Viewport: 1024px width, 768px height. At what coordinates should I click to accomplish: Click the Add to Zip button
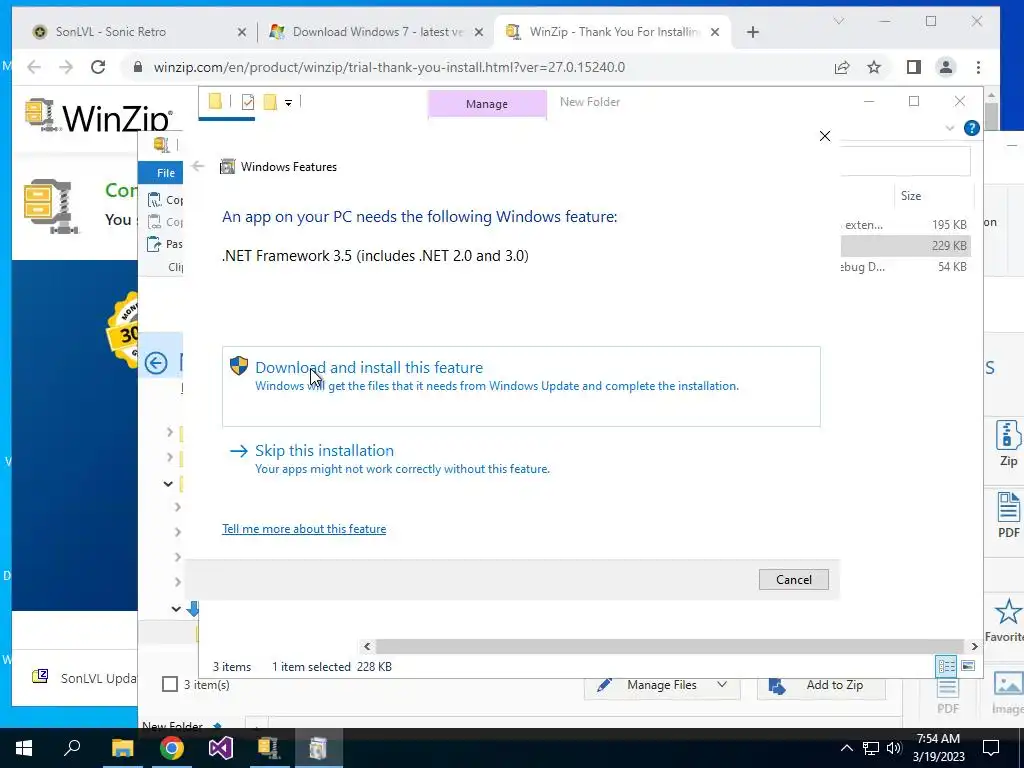click(x=821, y=685)
